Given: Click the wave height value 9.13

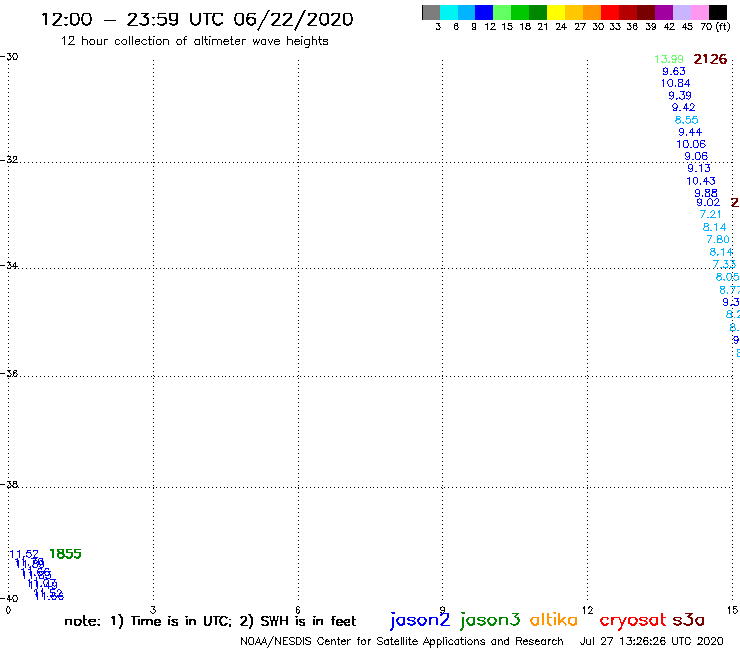Looking at the screenshot, I should click(x=699, y=168).
